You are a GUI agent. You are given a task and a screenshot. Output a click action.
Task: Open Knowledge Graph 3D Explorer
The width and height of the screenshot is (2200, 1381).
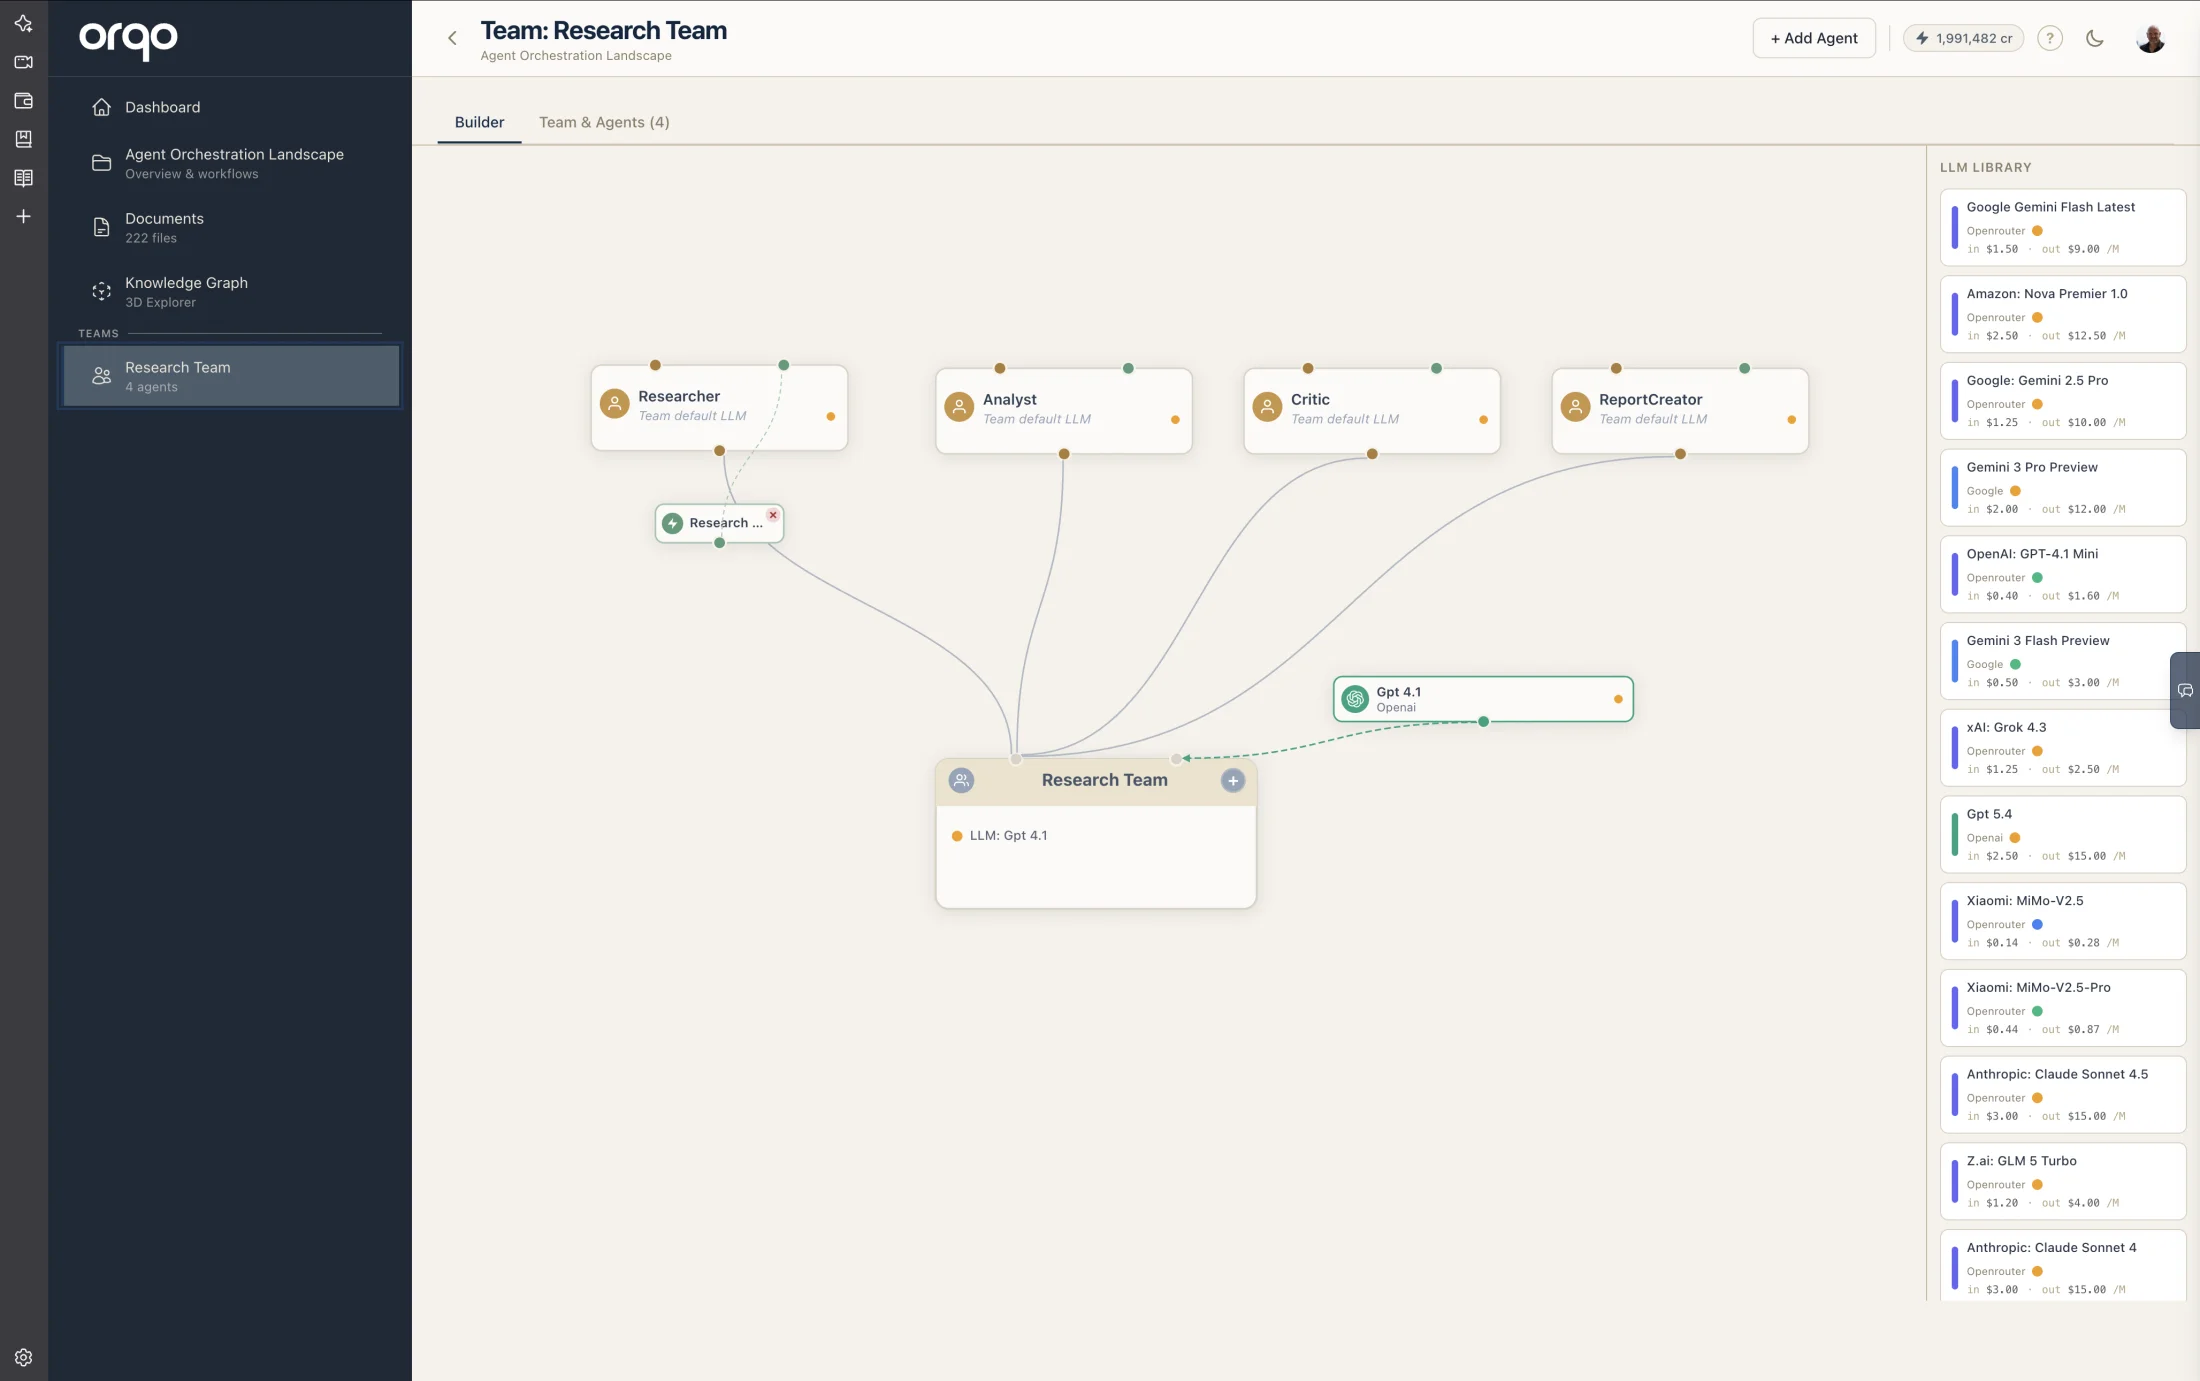pos(230,291)
